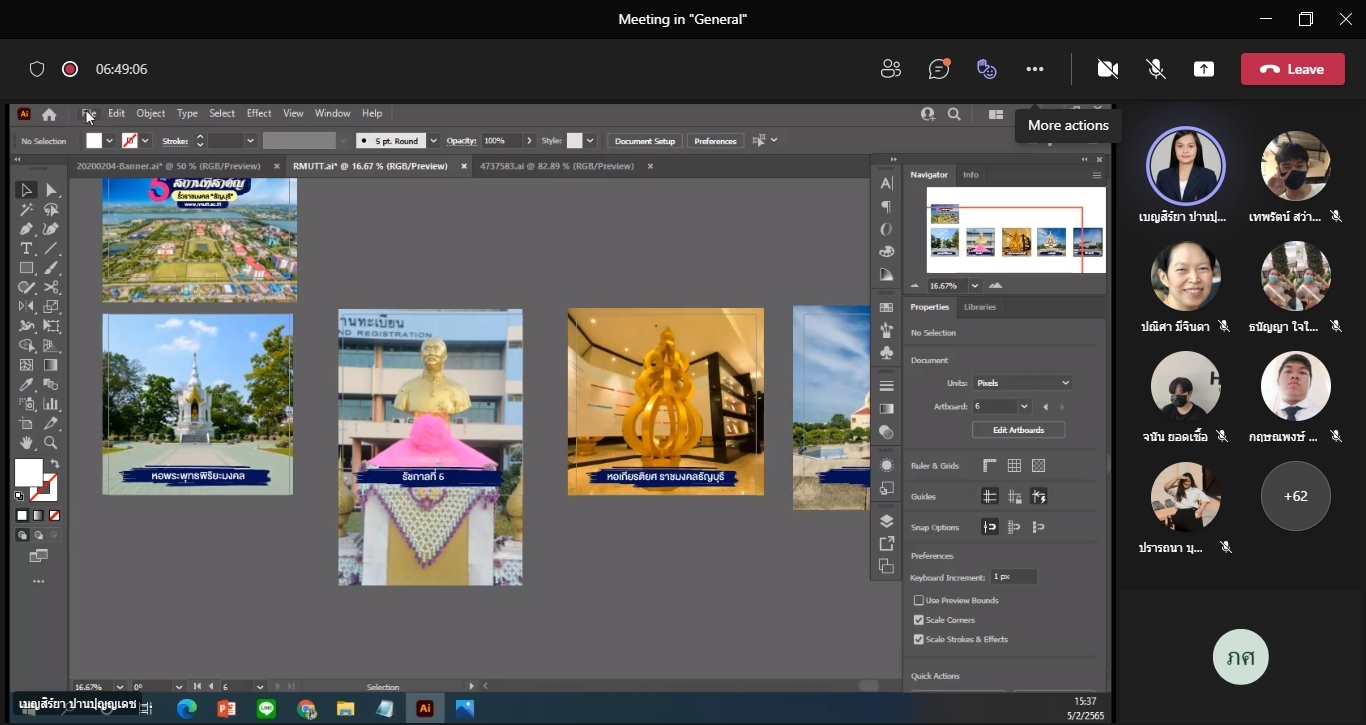This screenshot has height=725, width=1366.
Task: Toggle show rulers button in Ruler & Grids
Action: pos(990,465)
